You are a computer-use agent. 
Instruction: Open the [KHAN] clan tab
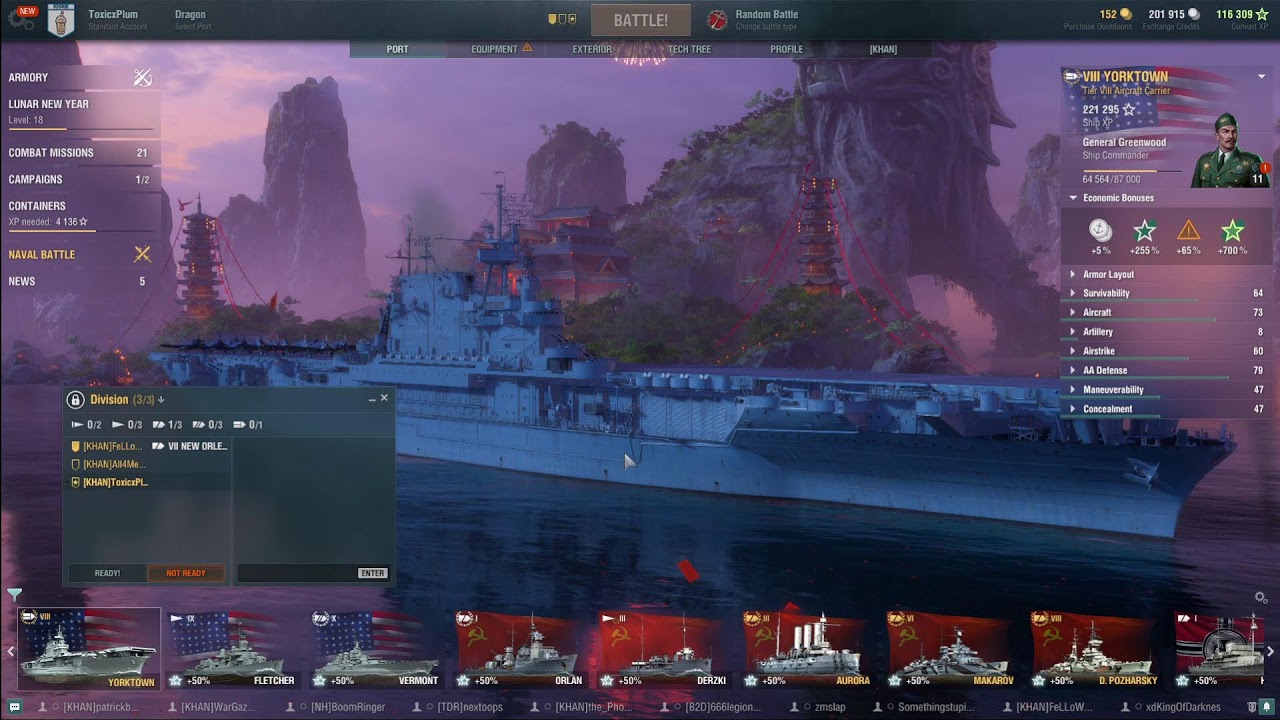[883, 49]
